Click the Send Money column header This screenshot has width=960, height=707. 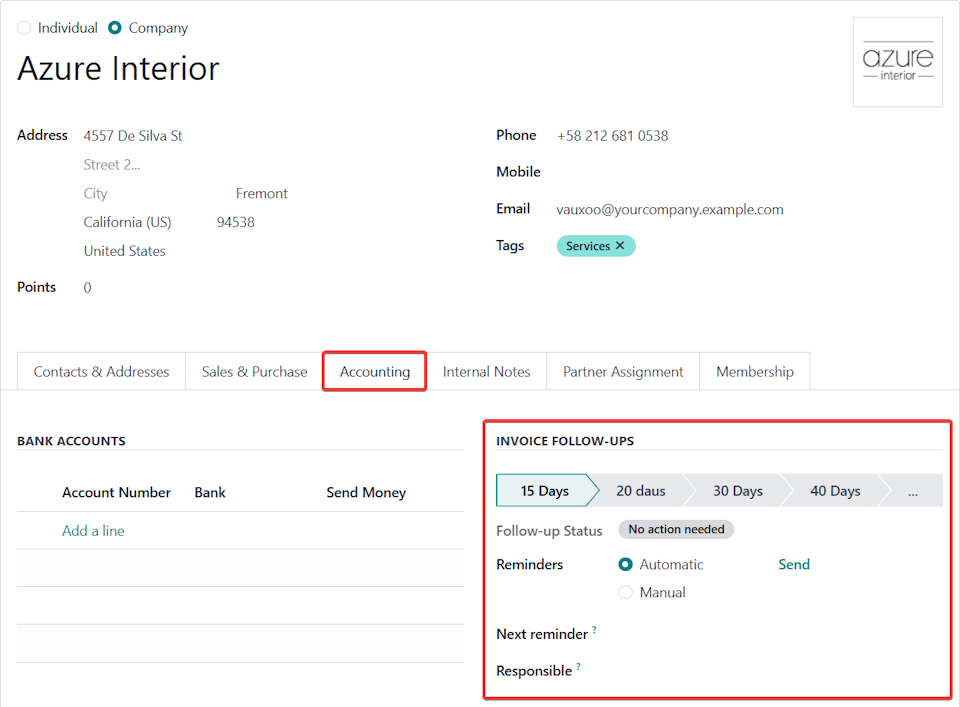[x=366, y=493]
